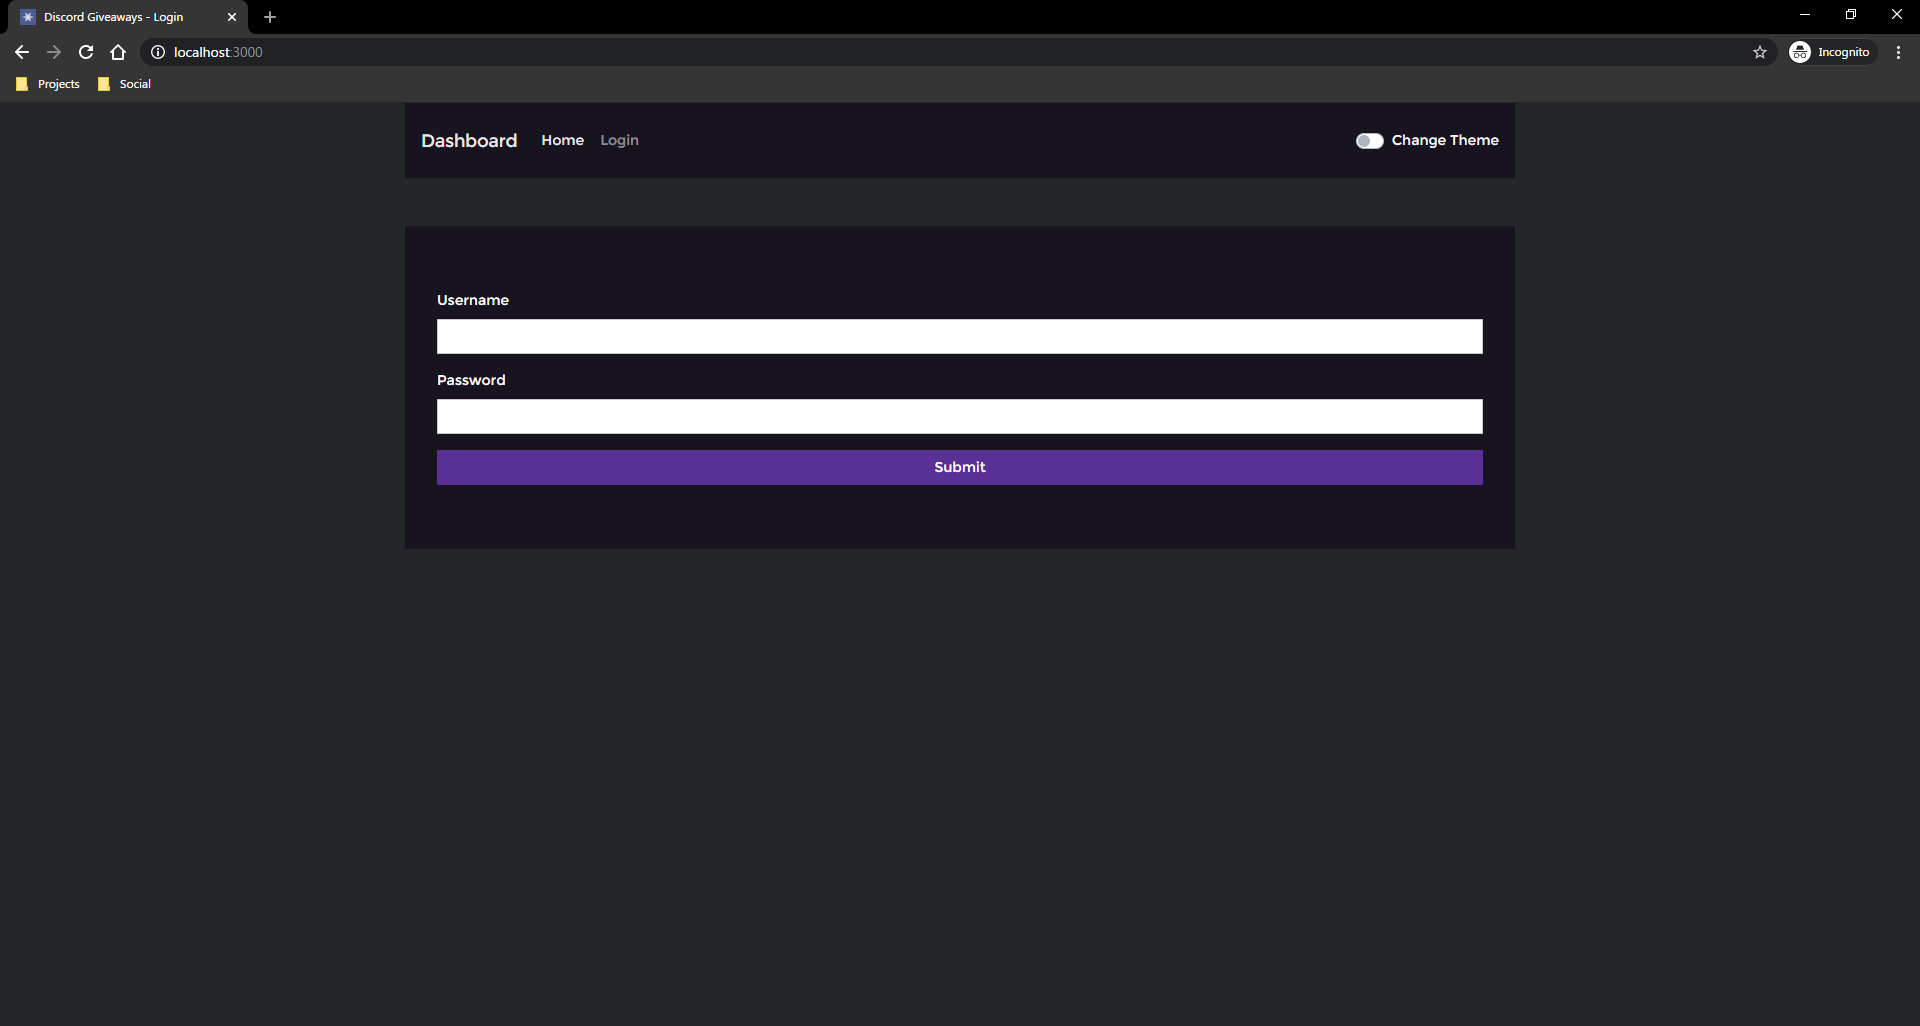
Task: Go back using the browser back arrow
Action: pos(22,52)
